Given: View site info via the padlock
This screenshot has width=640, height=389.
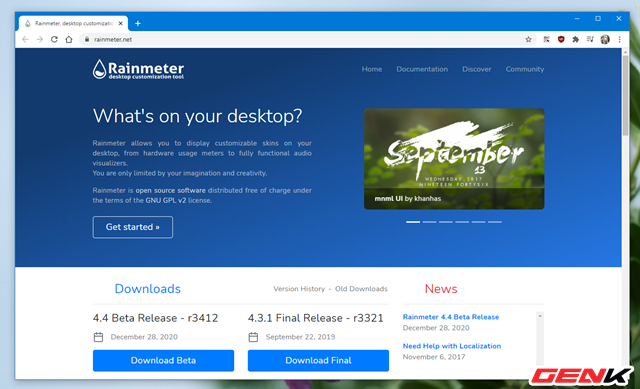Looking at the screenshot, I should 87,40.
